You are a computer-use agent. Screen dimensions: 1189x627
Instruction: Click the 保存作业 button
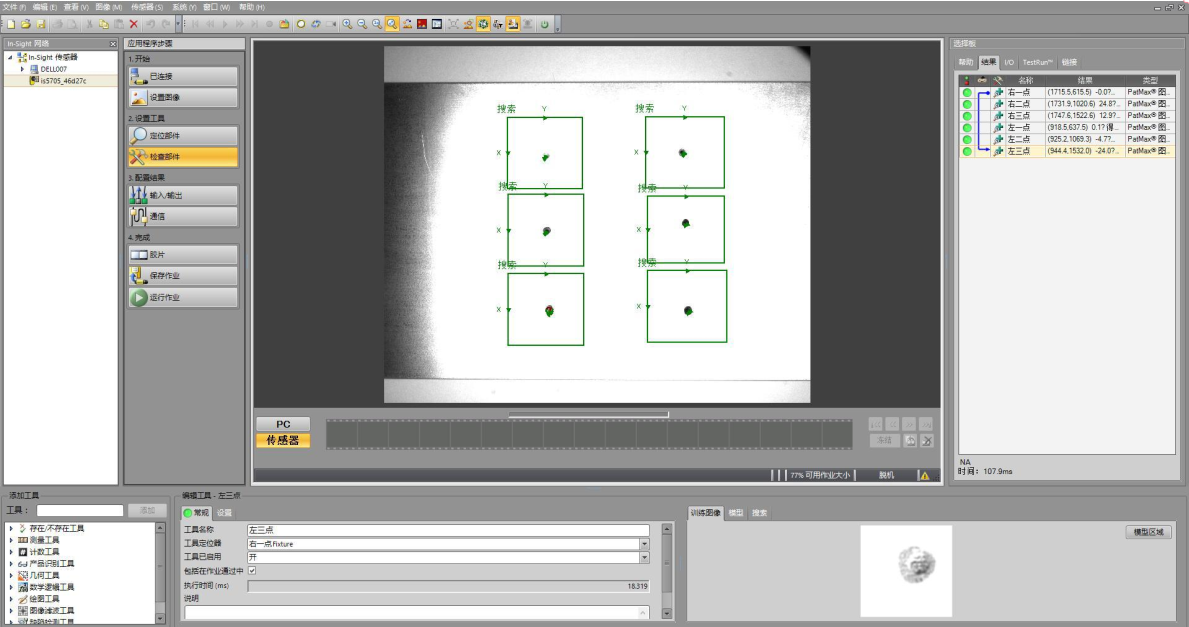click(183, 276)
